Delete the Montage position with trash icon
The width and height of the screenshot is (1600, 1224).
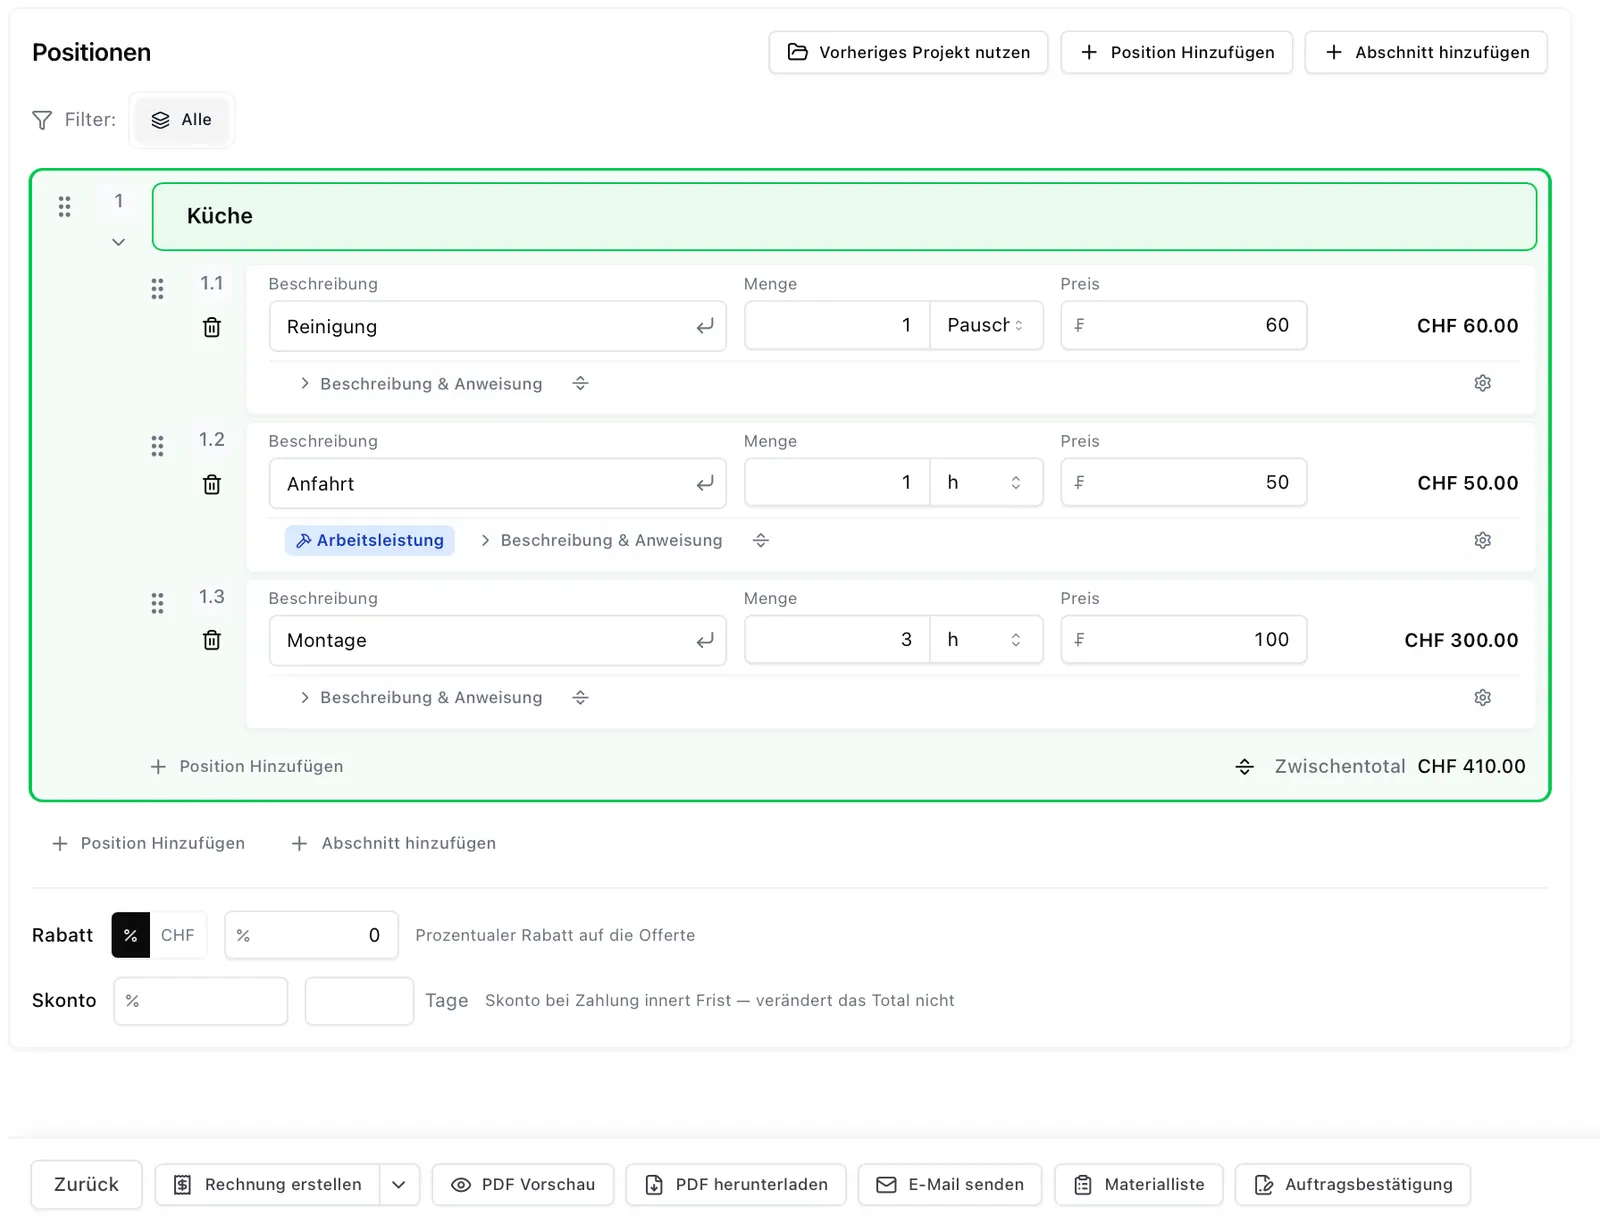click(212, 640)
